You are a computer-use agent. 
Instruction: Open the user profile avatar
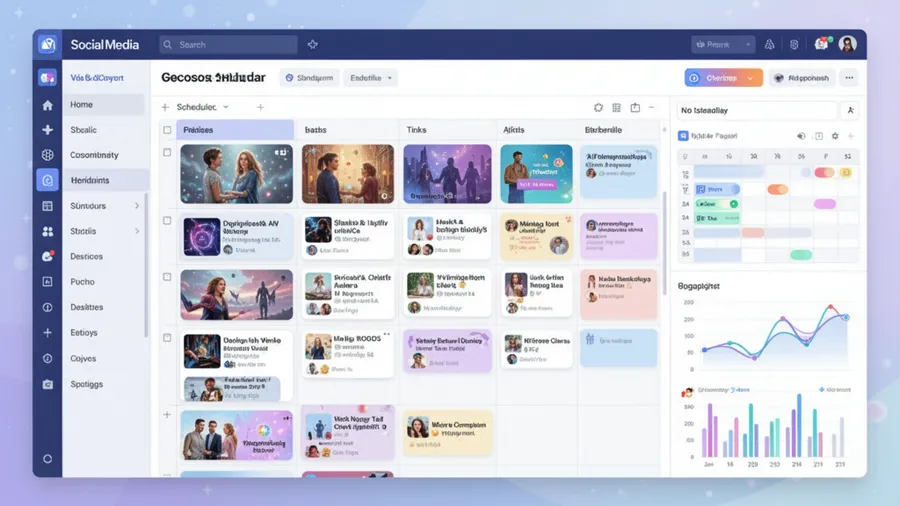point(847,44)
